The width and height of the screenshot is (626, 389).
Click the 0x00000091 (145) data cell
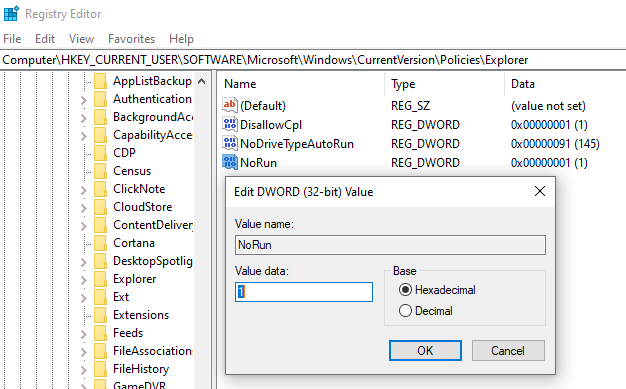555,143
